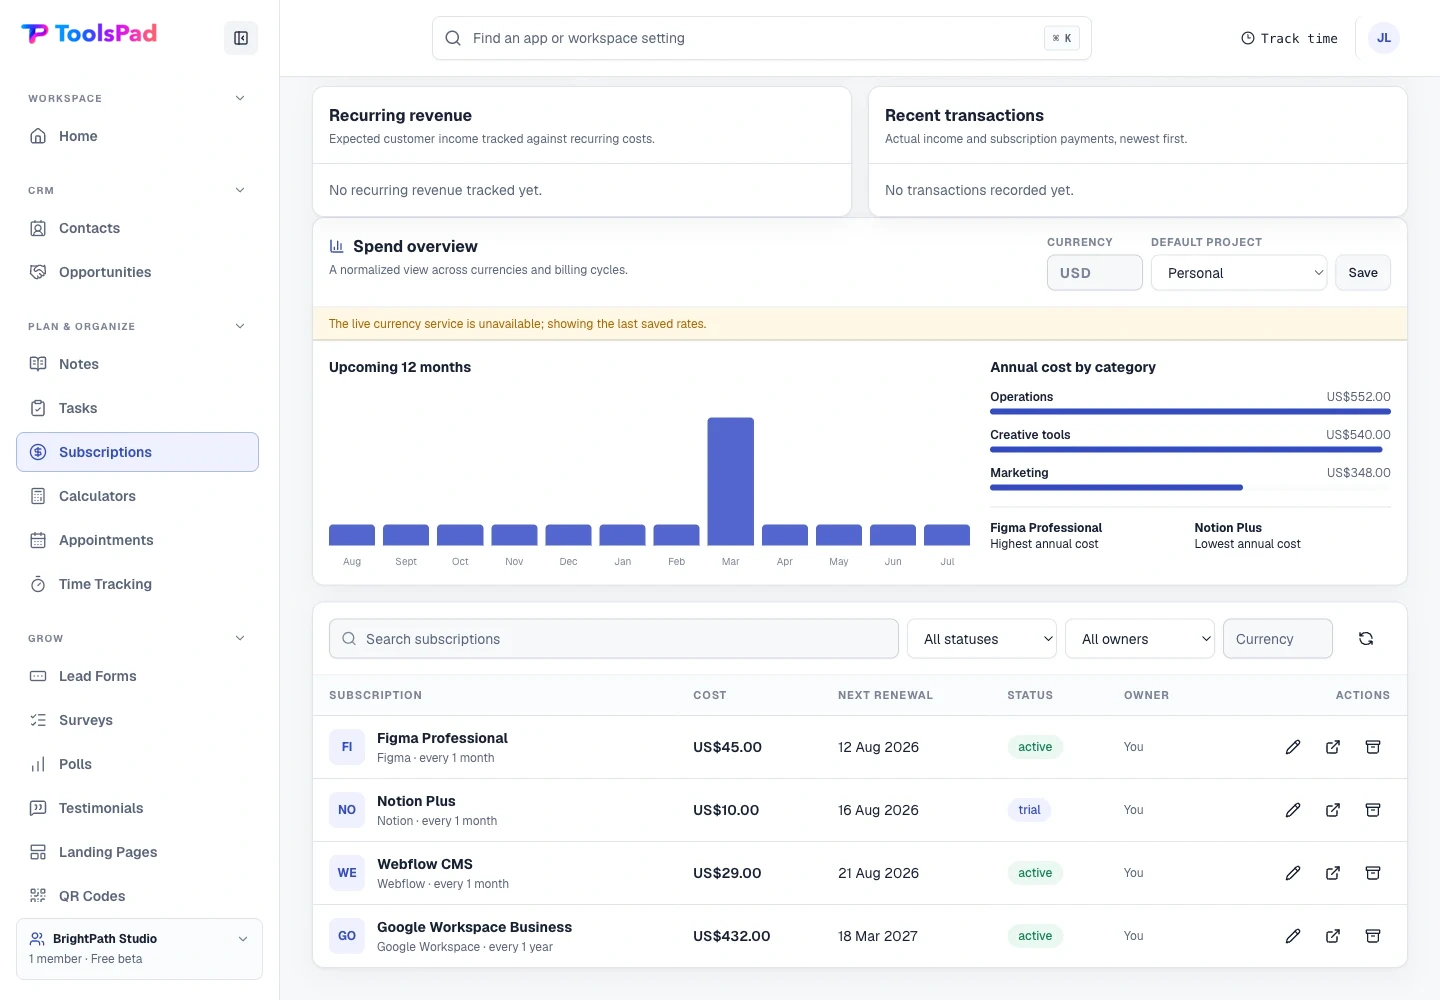Viewport: 1440px width, 1000px height.
Task: Collapse the Plan & Organize section
Action: (x=240, y=326)
